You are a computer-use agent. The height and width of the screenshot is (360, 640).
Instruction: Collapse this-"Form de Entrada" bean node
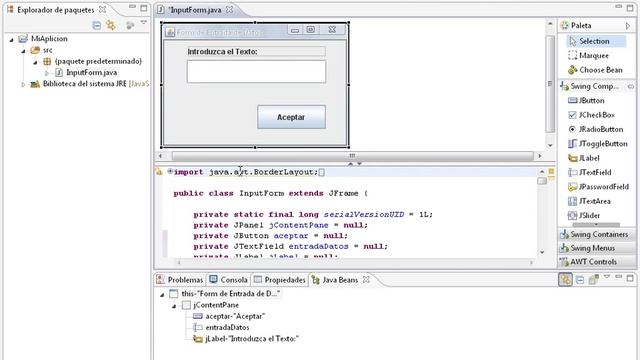pyautogui.click(x=162, y=294)
